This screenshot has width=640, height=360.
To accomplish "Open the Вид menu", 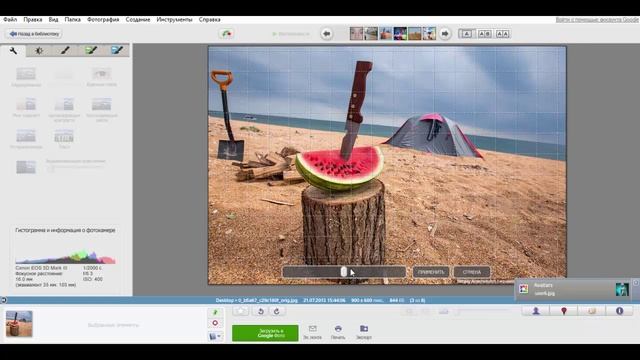I will coord(53,20).
